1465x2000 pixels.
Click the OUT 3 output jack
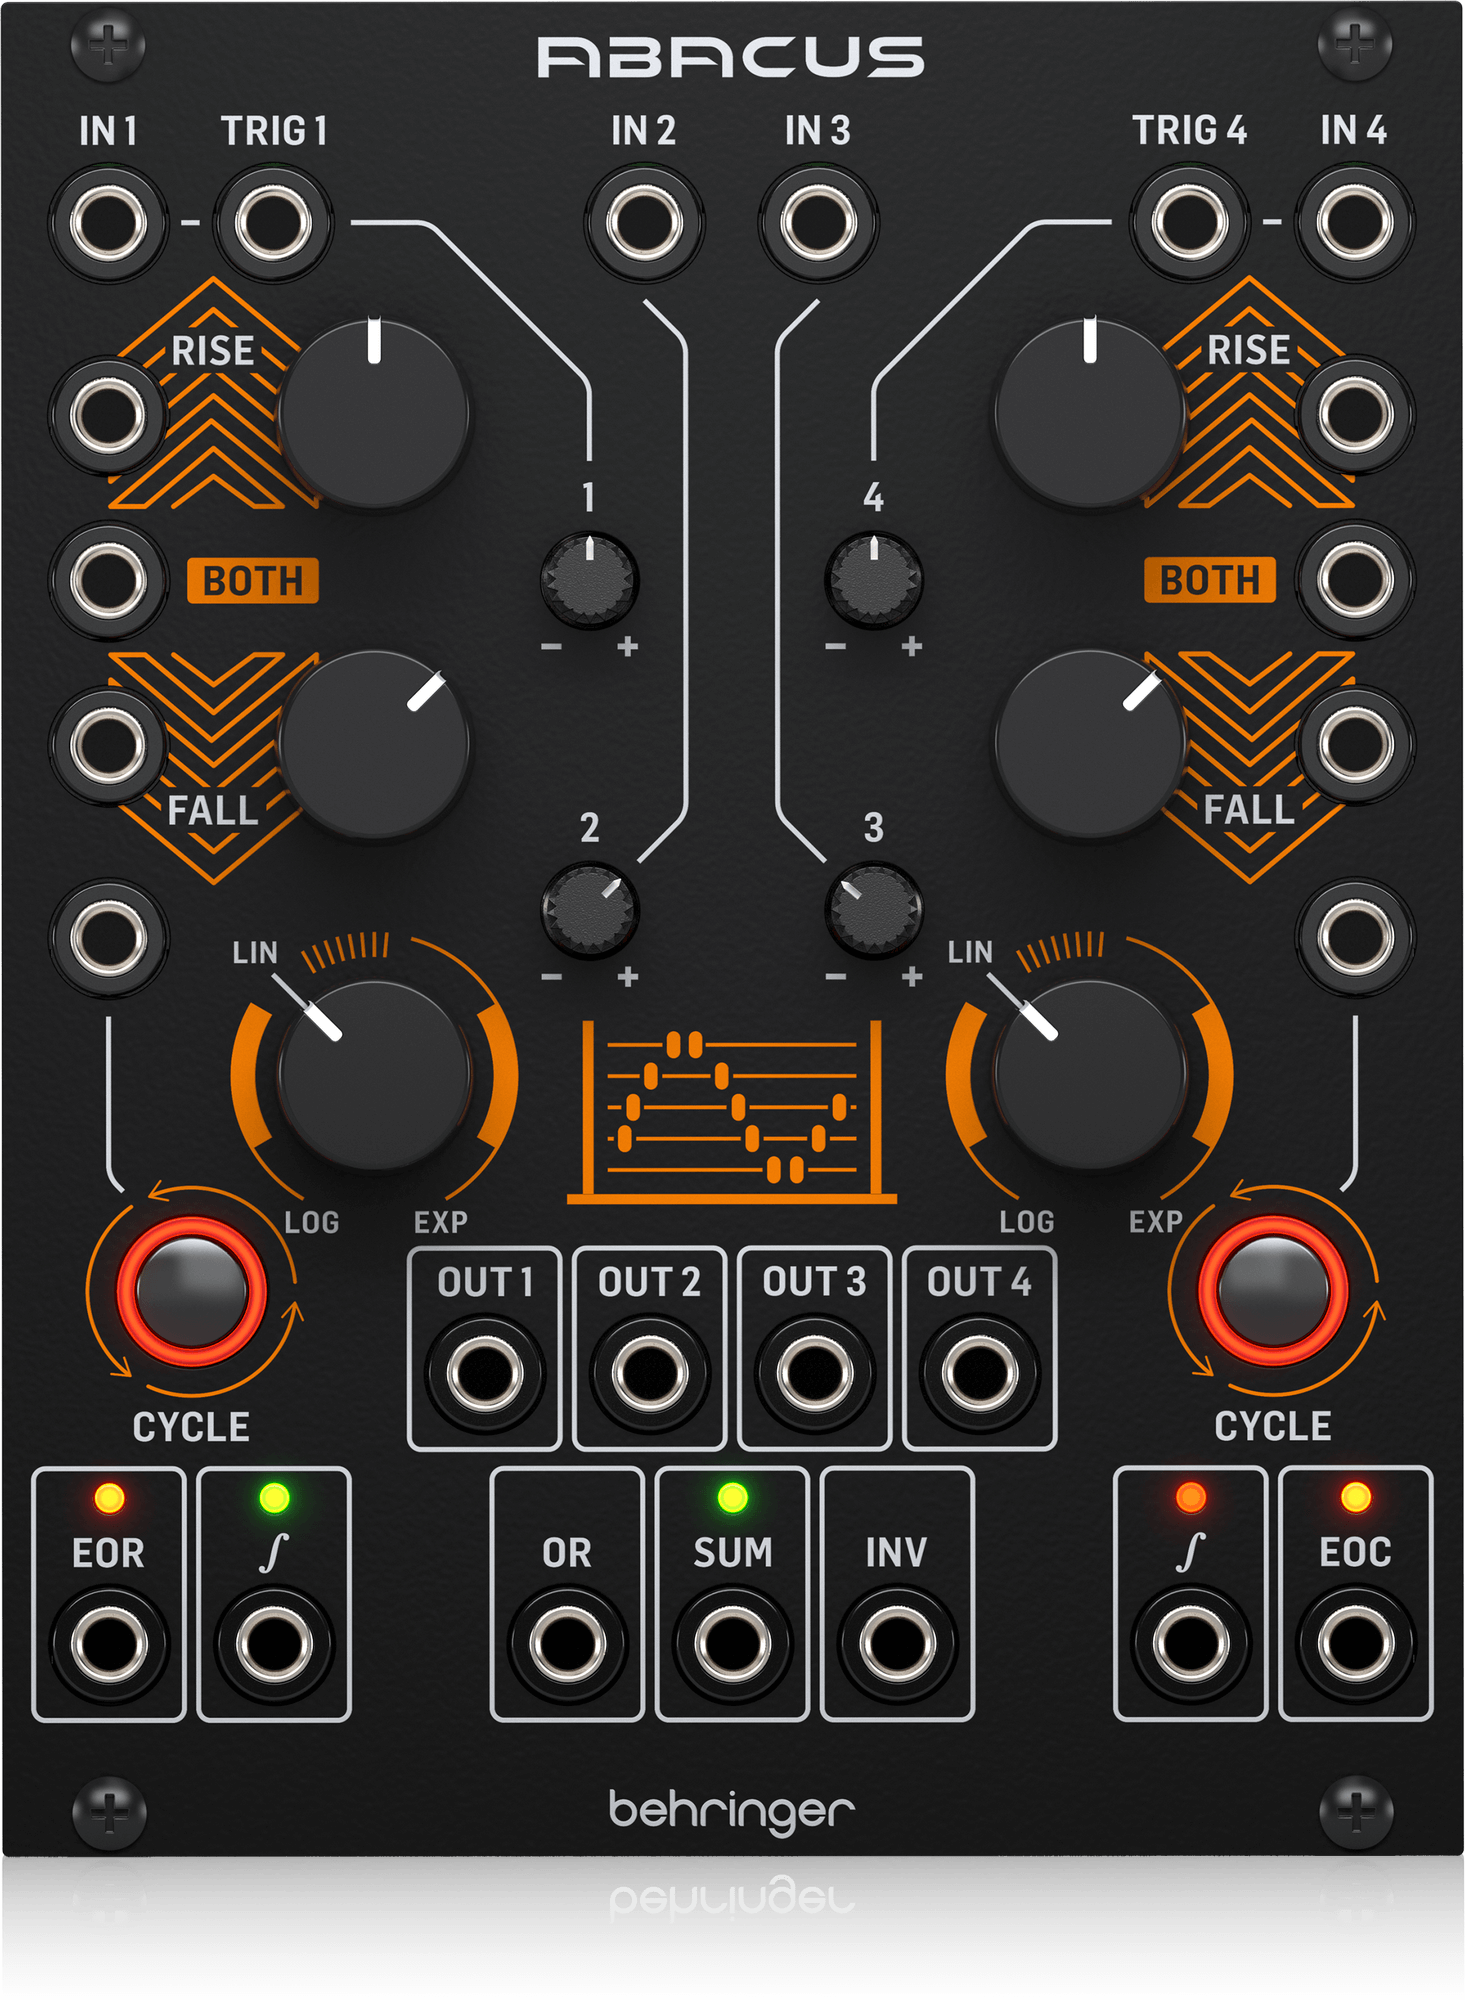point(814,1372)
